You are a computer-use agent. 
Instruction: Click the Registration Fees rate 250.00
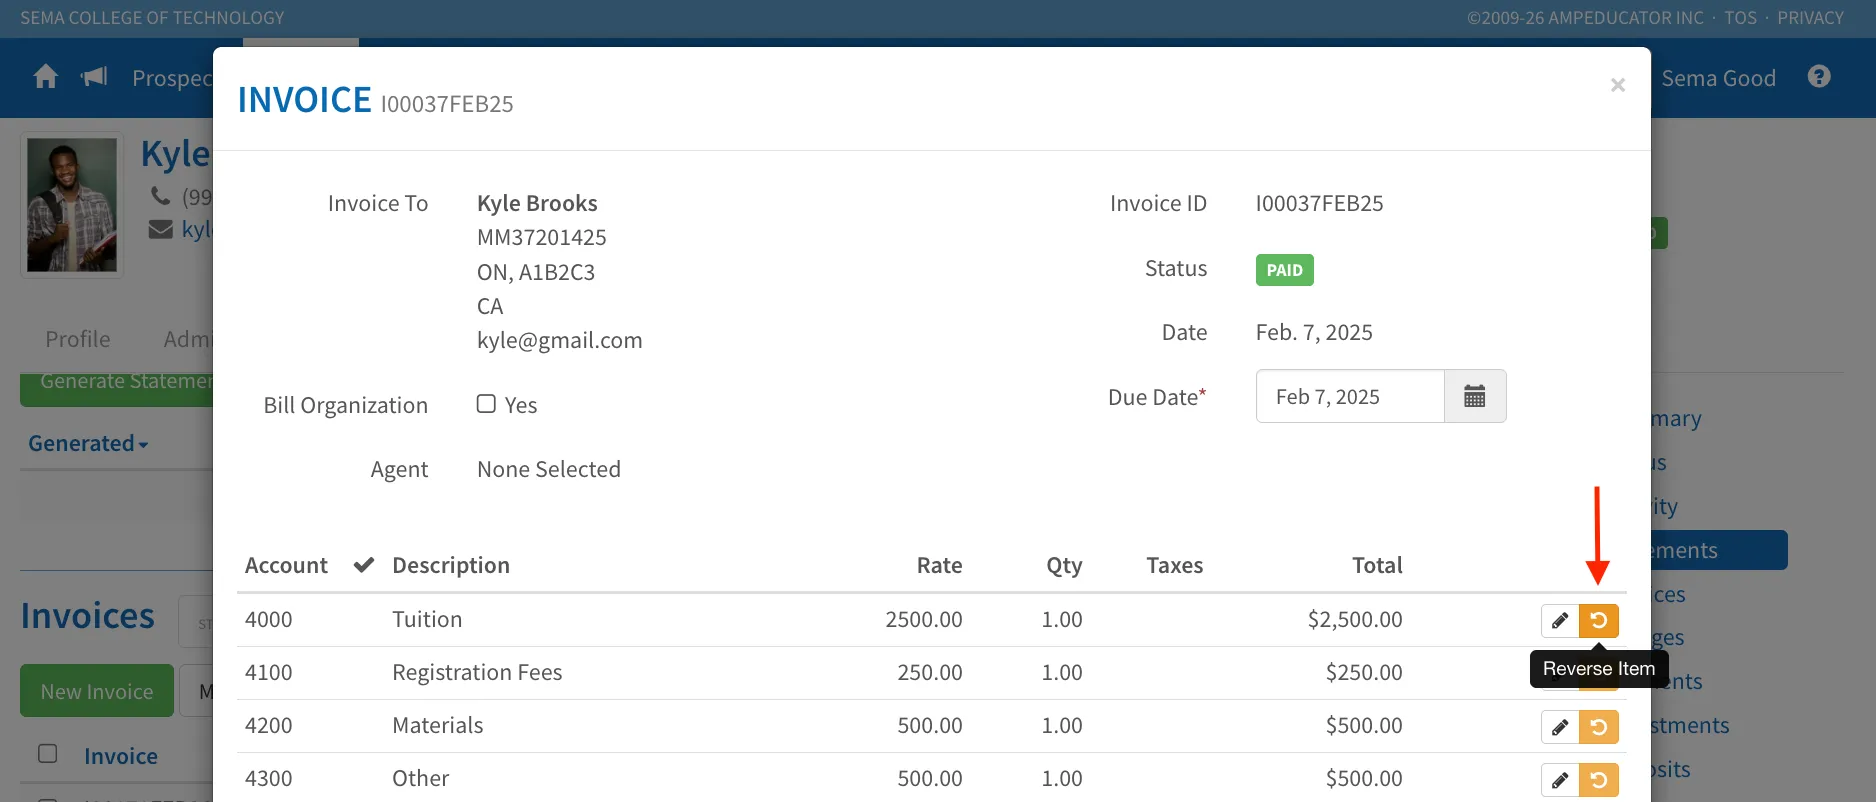[930, 673]
